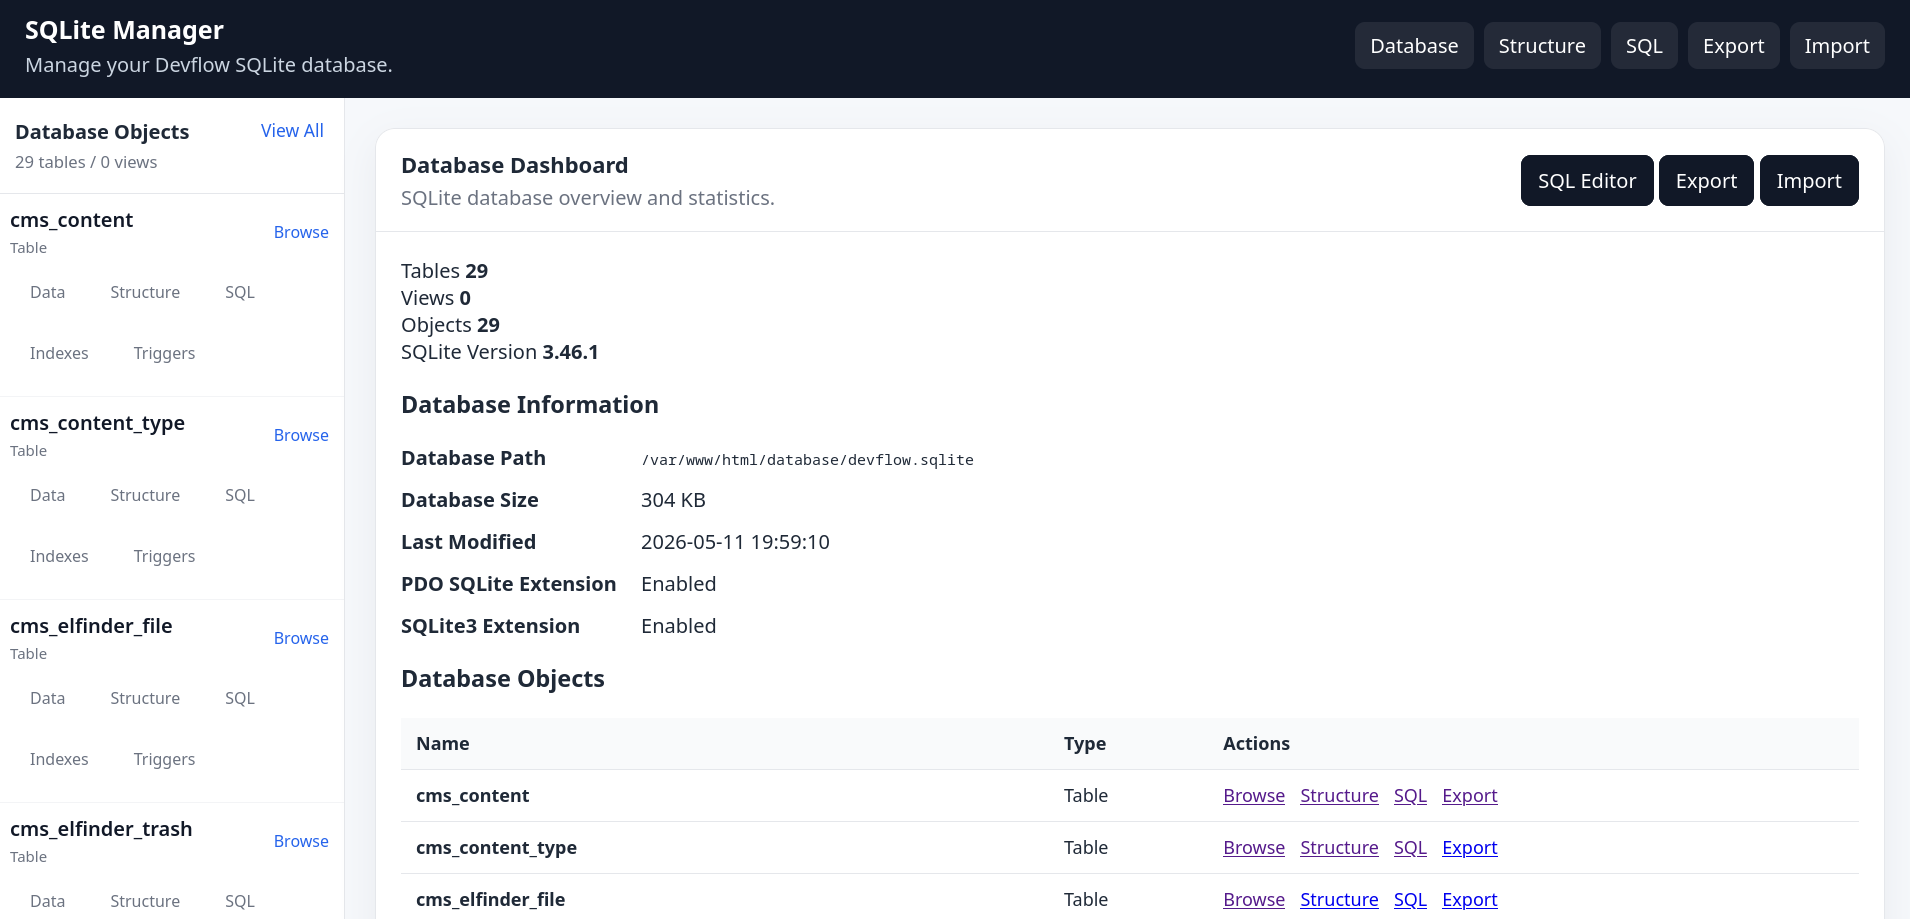1910x919 pixels.
Task: Open SQL tab for sidebar cms_elfinder_file
Action: [240, 698]
